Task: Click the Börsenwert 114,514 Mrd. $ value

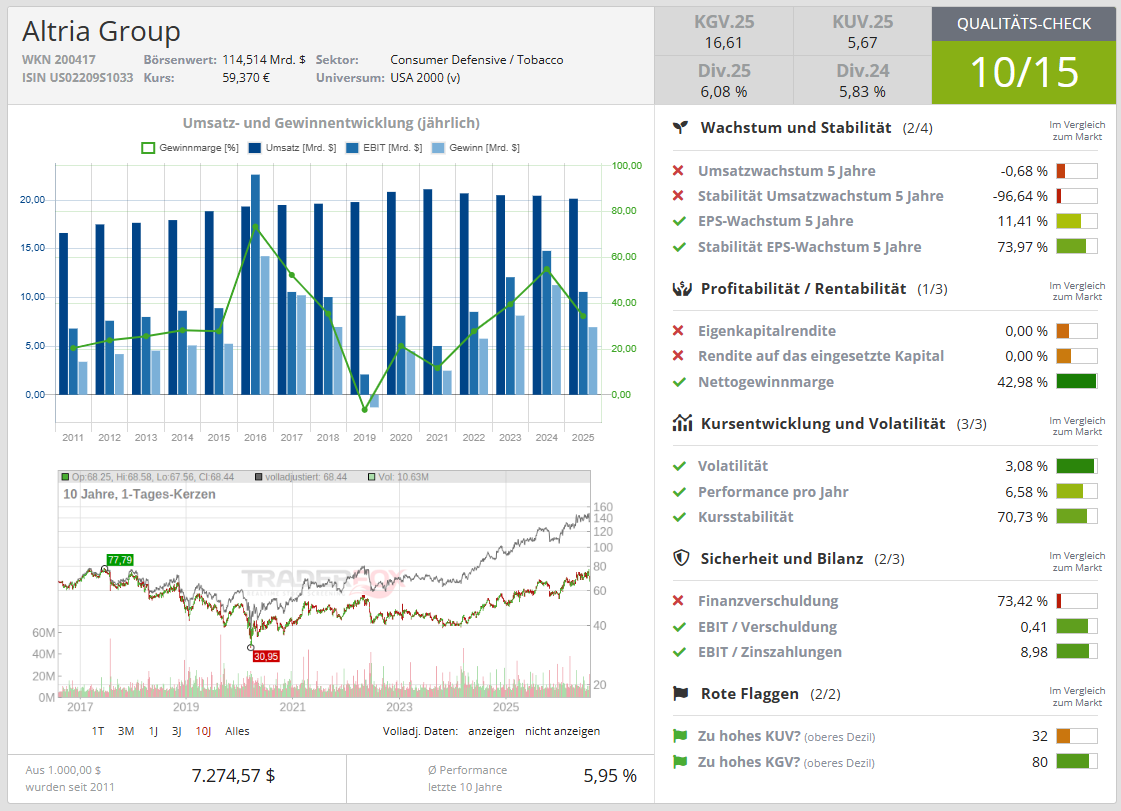Action: pos(264,60)
